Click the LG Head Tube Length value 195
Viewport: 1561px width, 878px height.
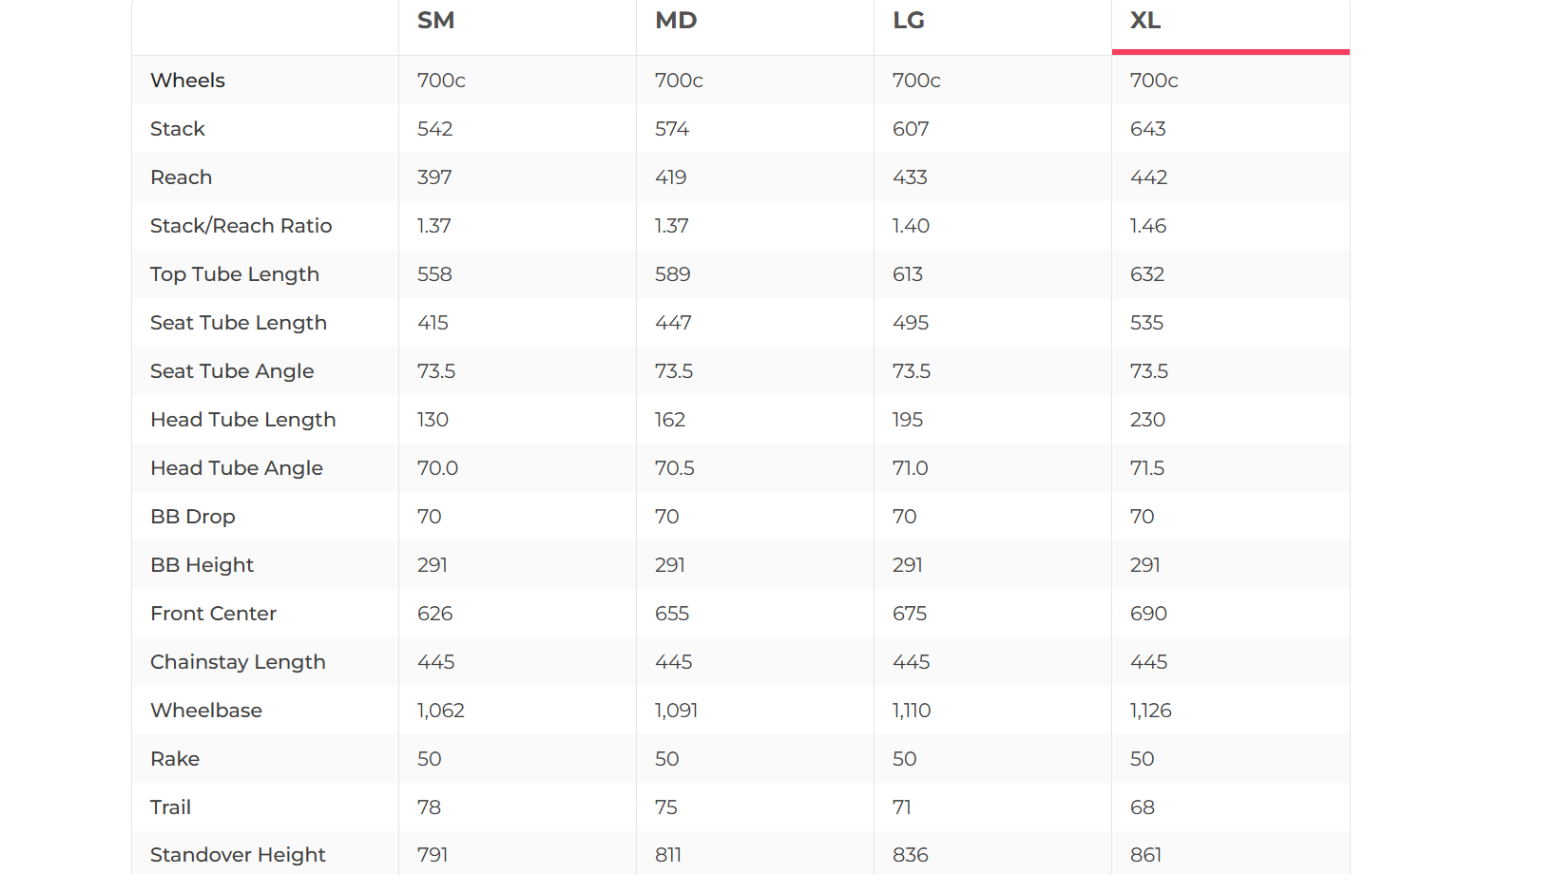pyautogui.click(x=907, y=420)
